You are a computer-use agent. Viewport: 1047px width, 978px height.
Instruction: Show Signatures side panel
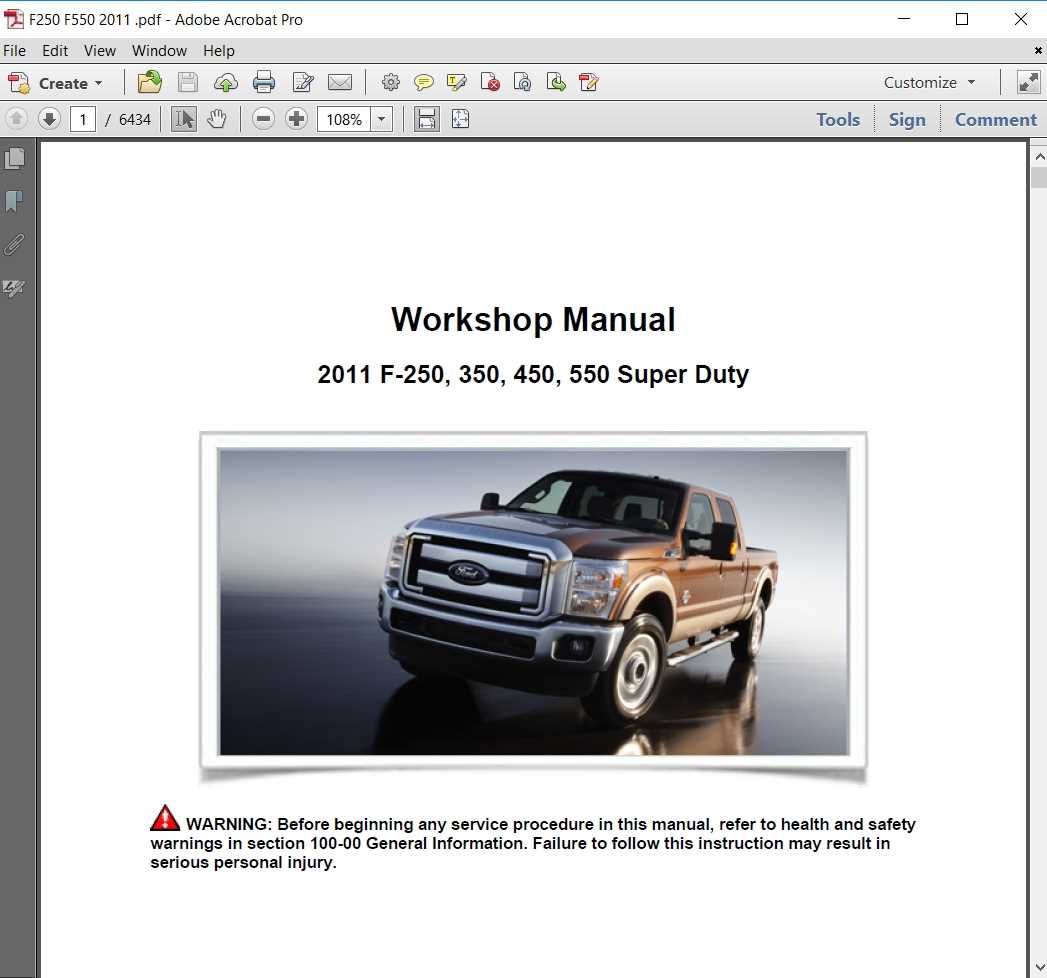[x=14, y=288]
